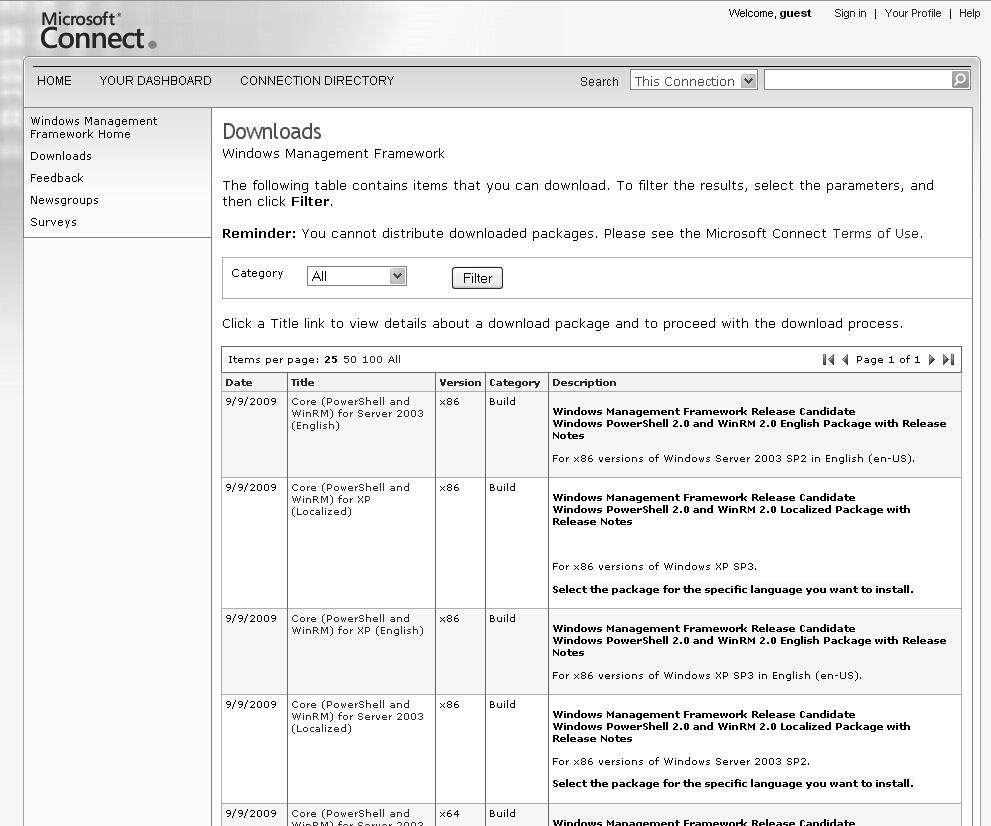Open the Your Profile link
The height and width of the screenshot is (826, 991).
coord(913,13)
